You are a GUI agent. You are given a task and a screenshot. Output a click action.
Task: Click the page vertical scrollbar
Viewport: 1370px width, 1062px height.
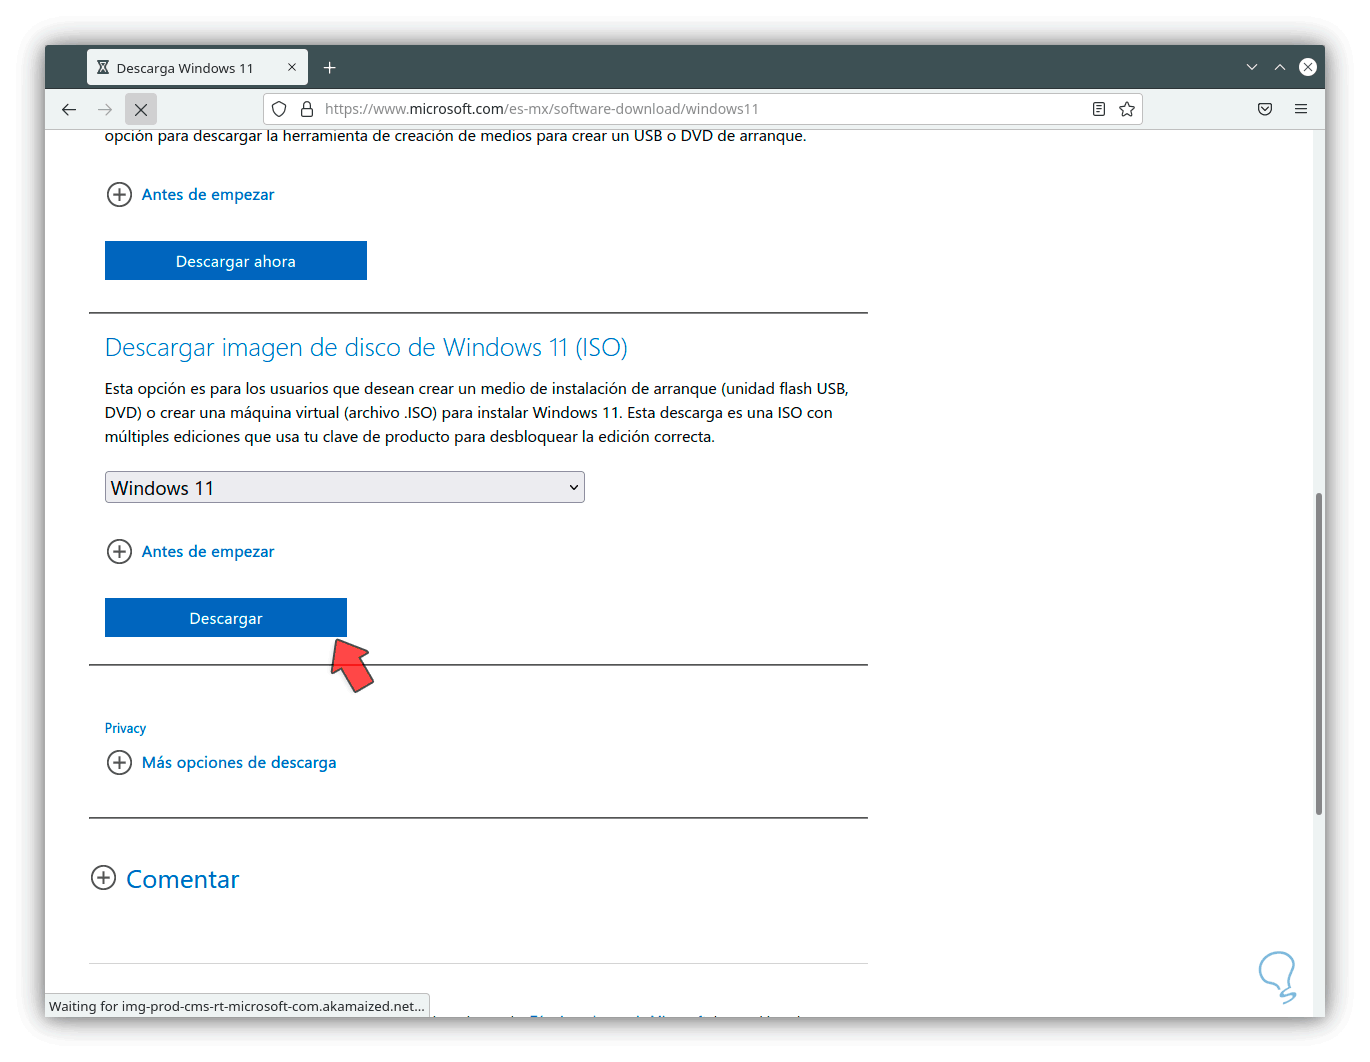coord(1319,654)
